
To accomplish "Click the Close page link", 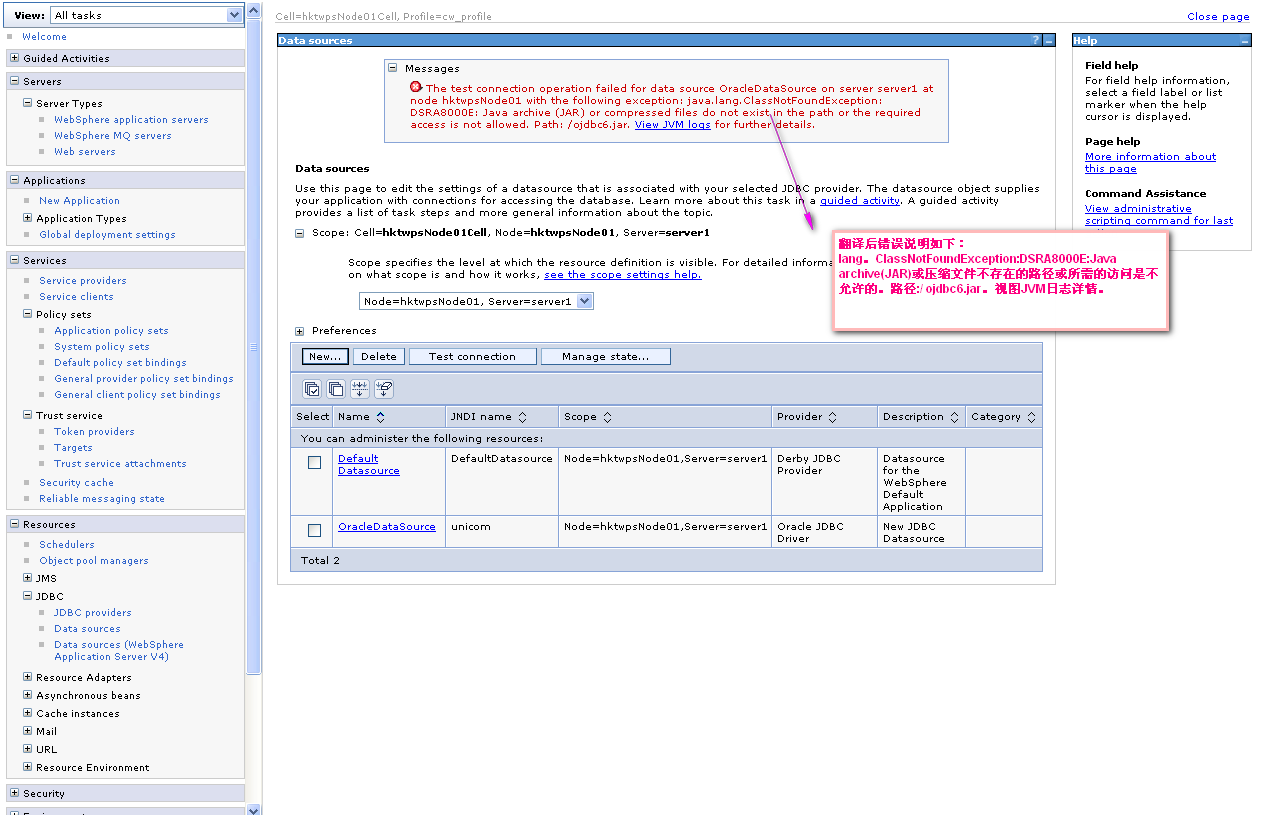I will pyautogui.click(x=1218, y=16).
